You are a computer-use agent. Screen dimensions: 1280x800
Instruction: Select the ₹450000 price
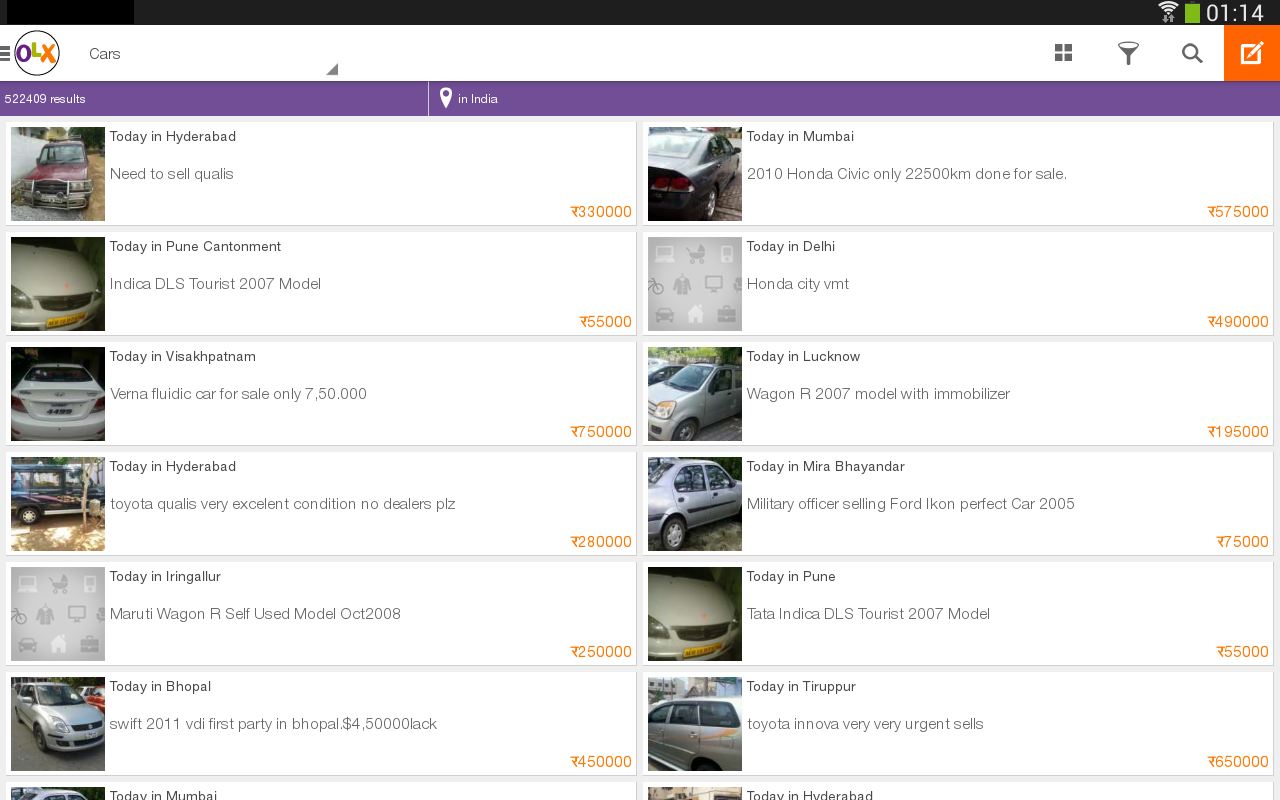pyautogui.click(x=601, y=762)
